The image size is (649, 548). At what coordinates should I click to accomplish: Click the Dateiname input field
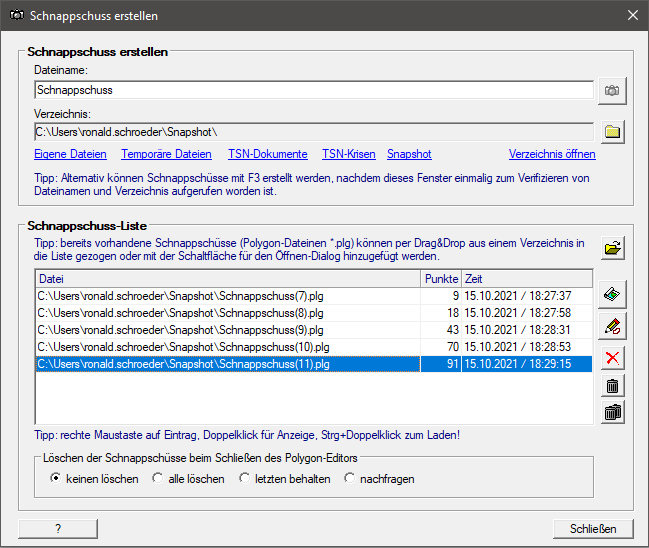coord(314,90)
